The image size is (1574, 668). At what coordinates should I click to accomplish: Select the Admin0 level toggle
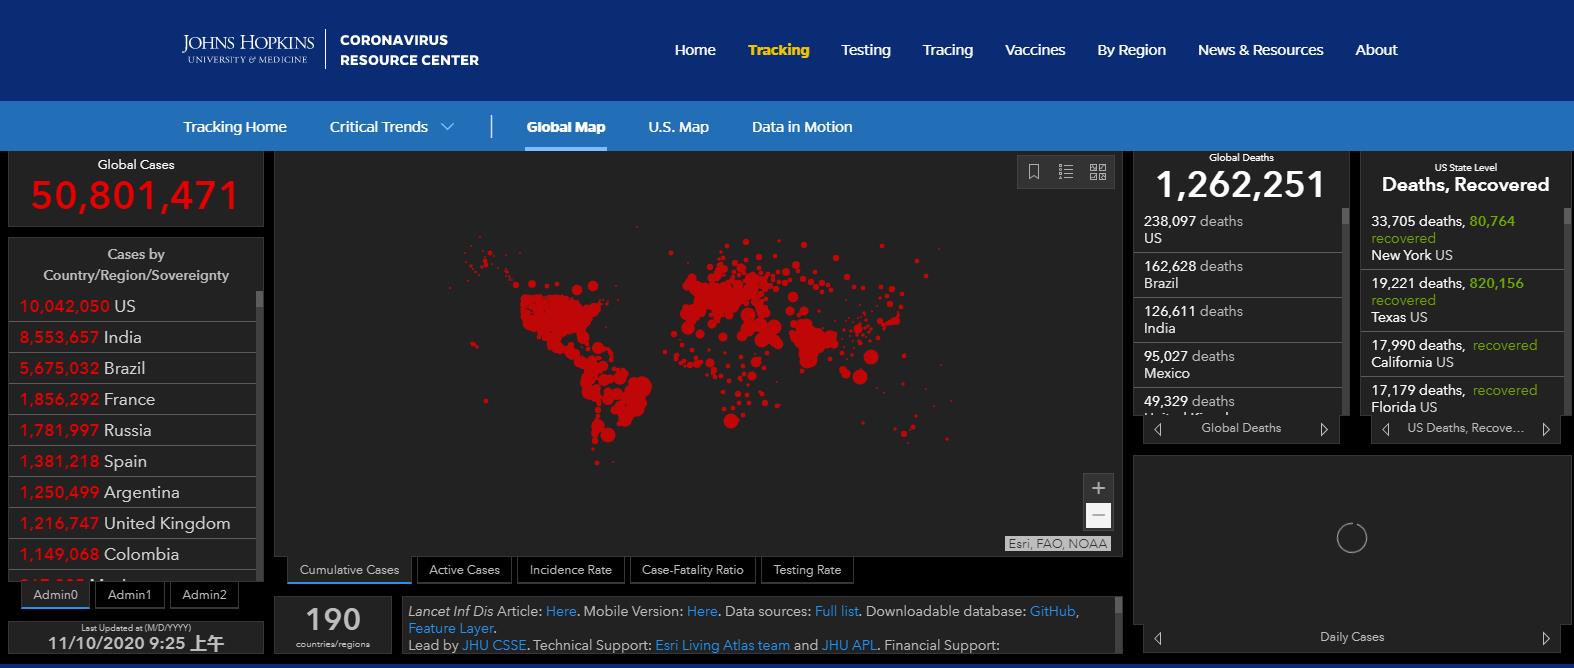(56, 595)
